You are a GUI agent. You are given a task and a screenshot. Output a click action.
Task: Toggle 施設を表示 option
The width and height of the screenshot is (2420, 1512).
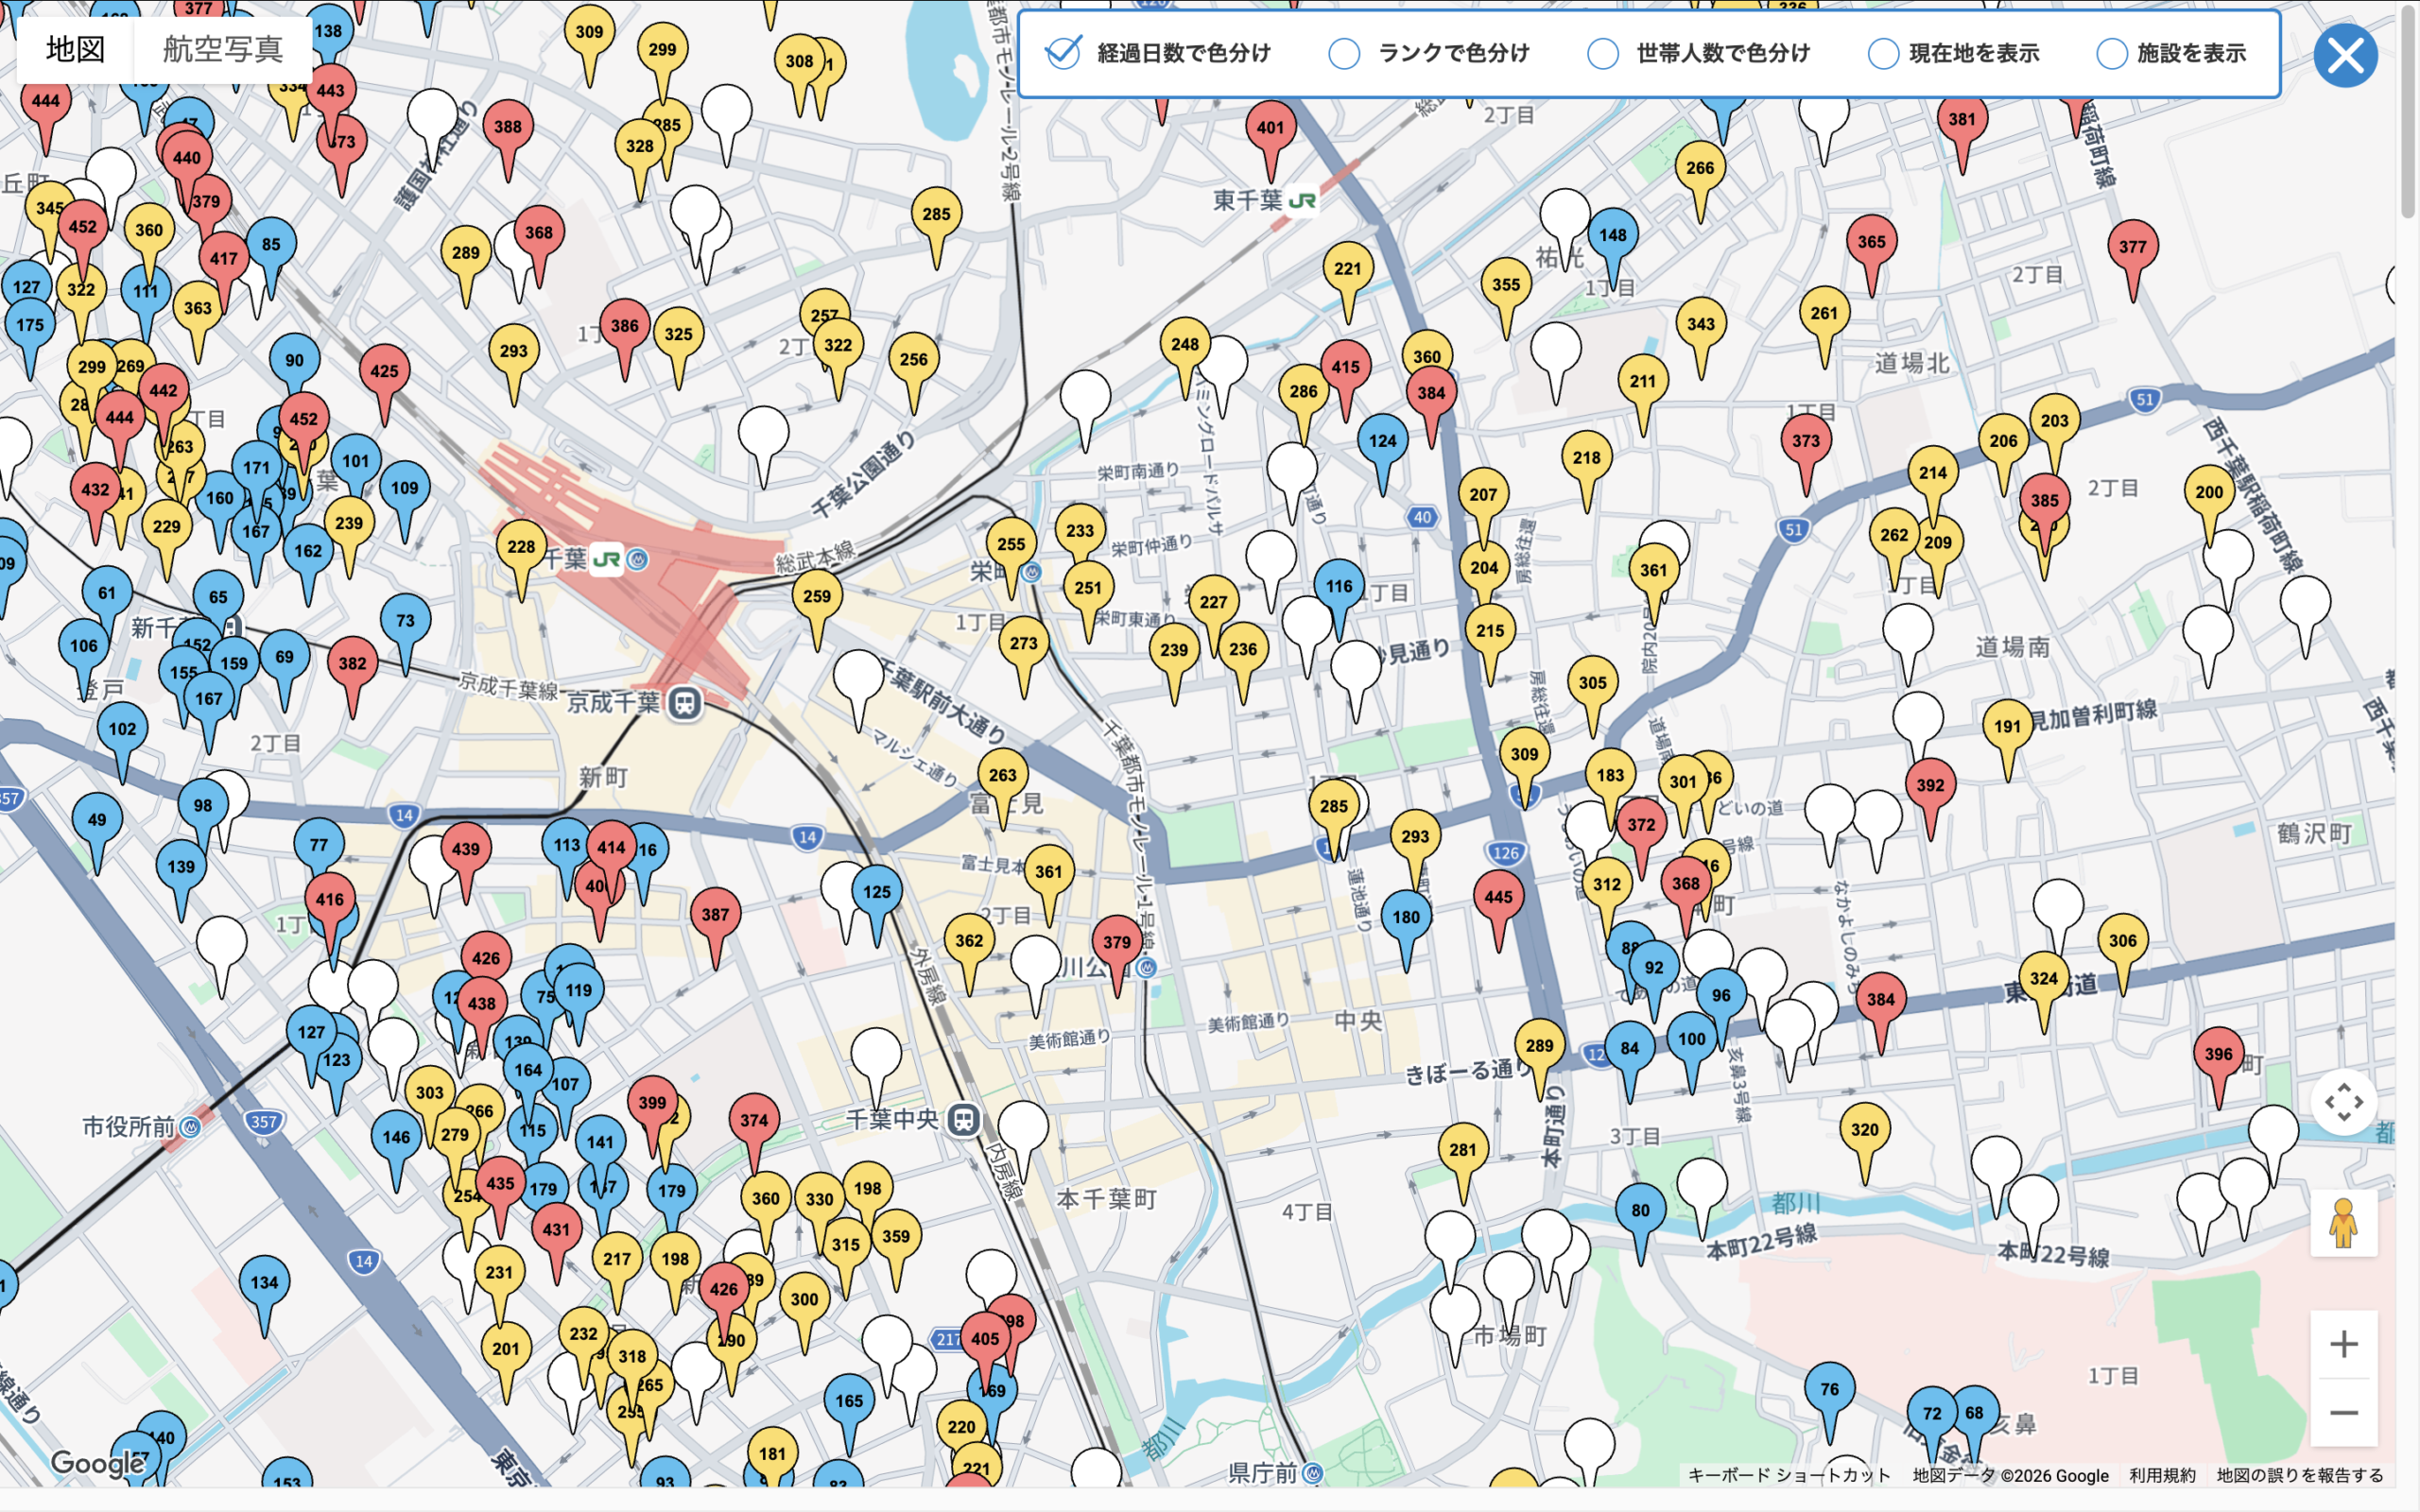pos(2111,54)
